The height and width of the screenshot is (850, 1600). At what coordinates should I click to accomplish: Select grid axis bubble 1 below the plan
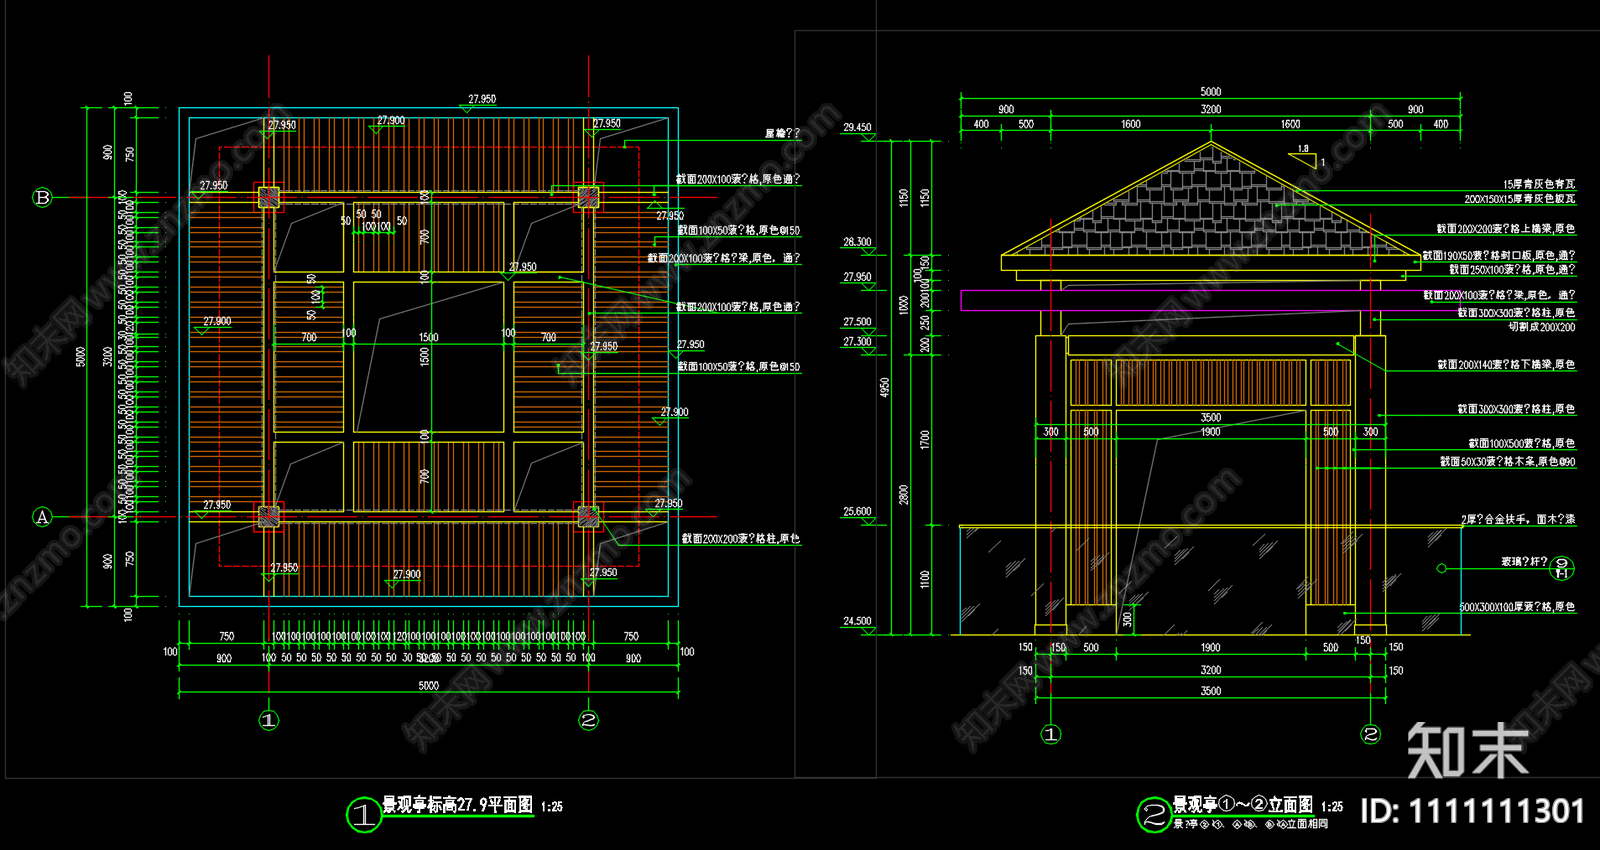click(x=269, y=720)
